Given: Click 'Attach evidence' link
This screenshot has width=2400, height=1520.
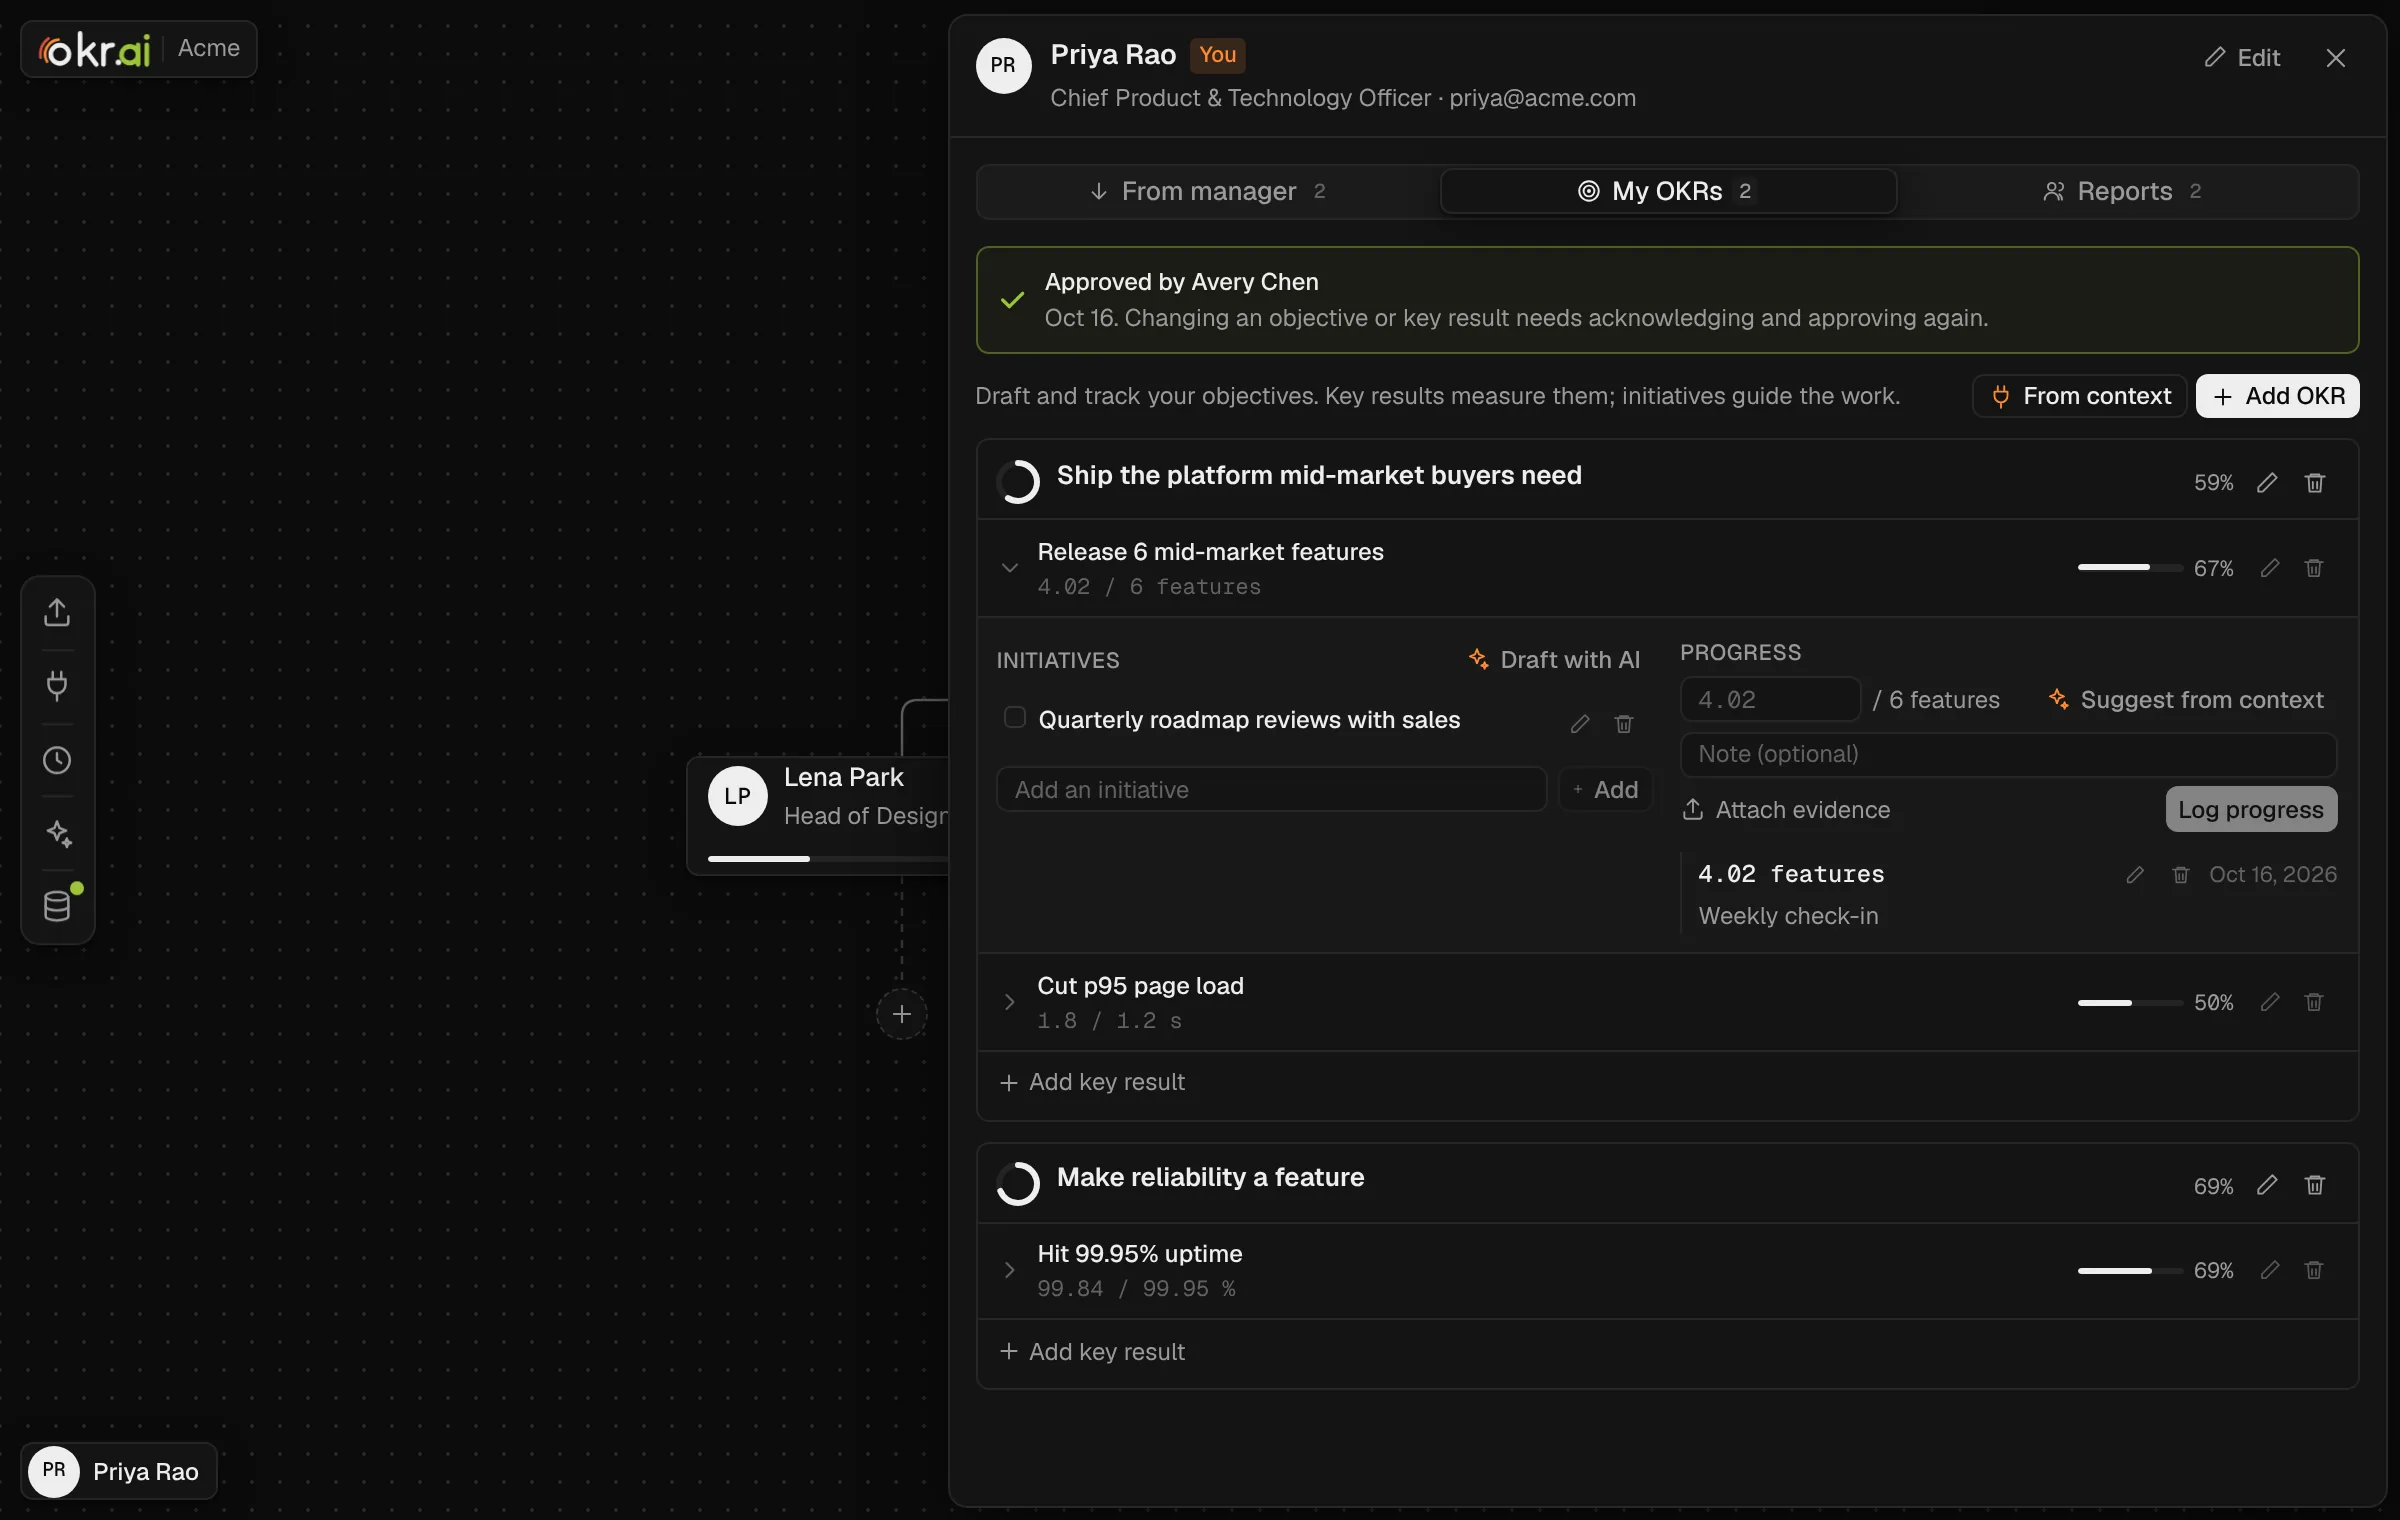Looking at the screenshot, I should 1787,810.
